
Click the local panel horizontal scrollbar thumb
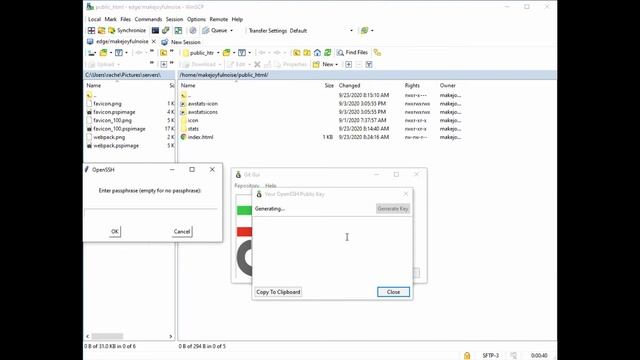[x=107, y=336]
